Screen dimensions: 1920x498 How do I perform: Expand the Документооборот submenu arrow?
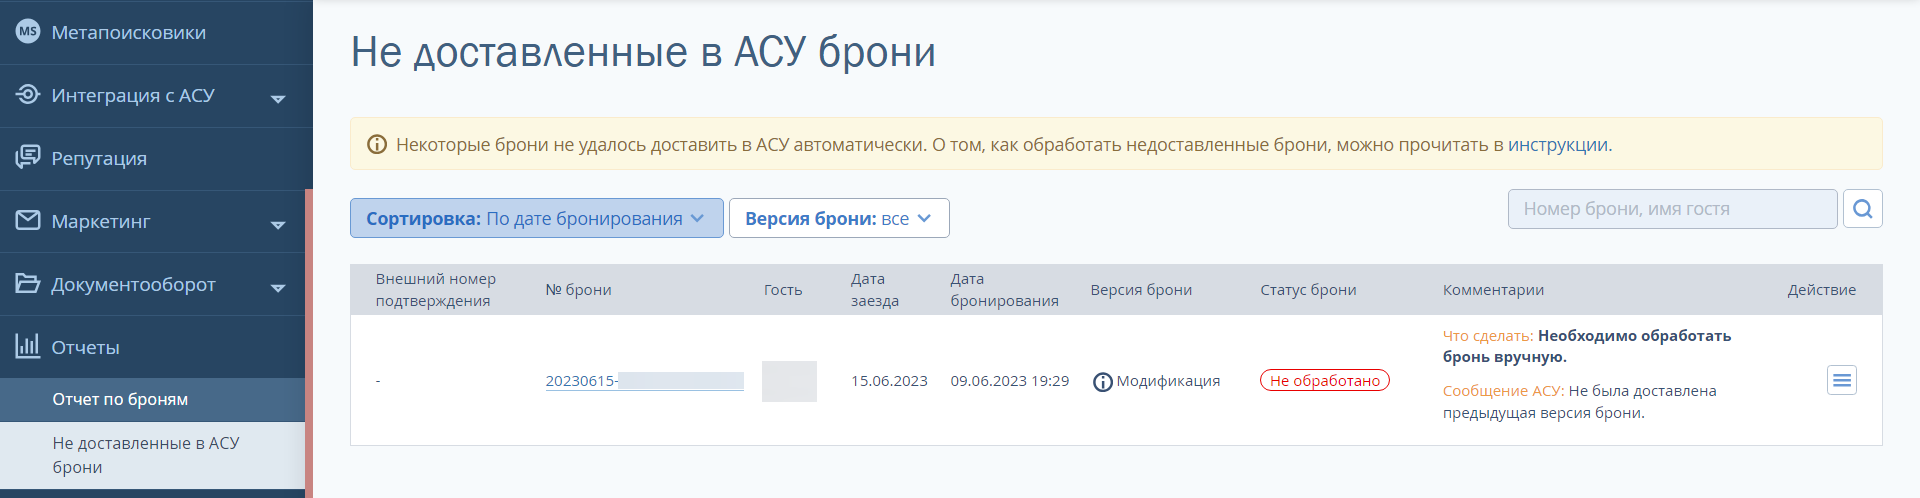[x=278, y=287]
